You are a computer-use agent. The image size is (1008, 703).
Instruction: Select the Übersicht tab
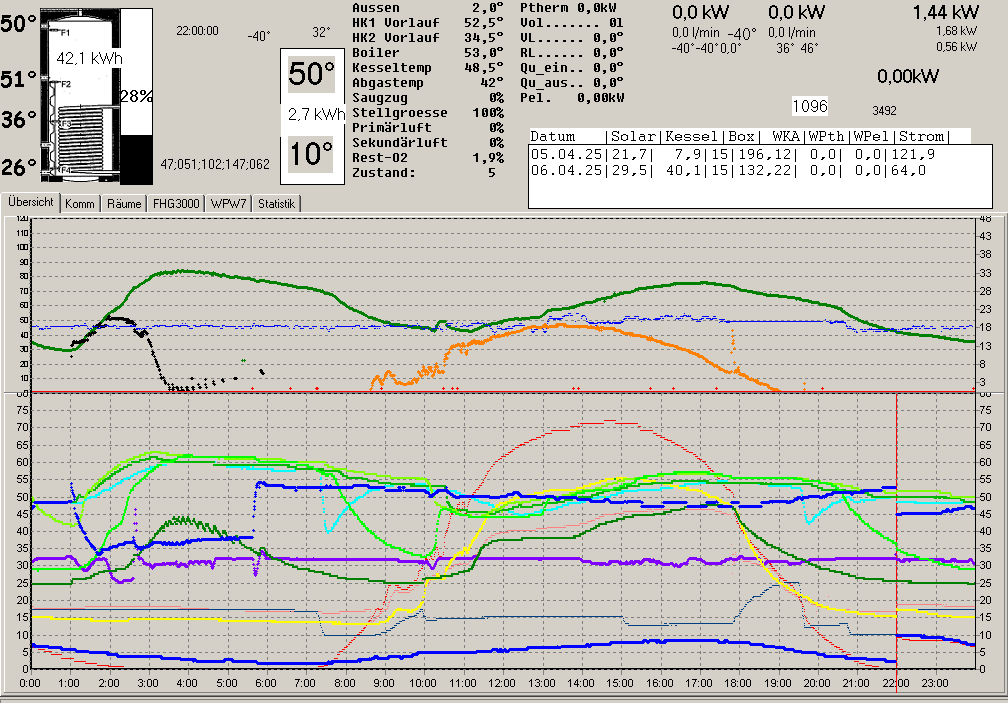(x=30, y=202)
